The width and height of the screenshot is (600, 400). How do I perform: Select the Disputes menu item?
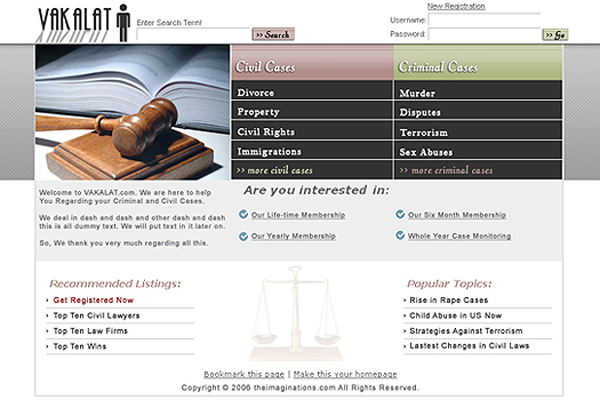tap(478, 111)
